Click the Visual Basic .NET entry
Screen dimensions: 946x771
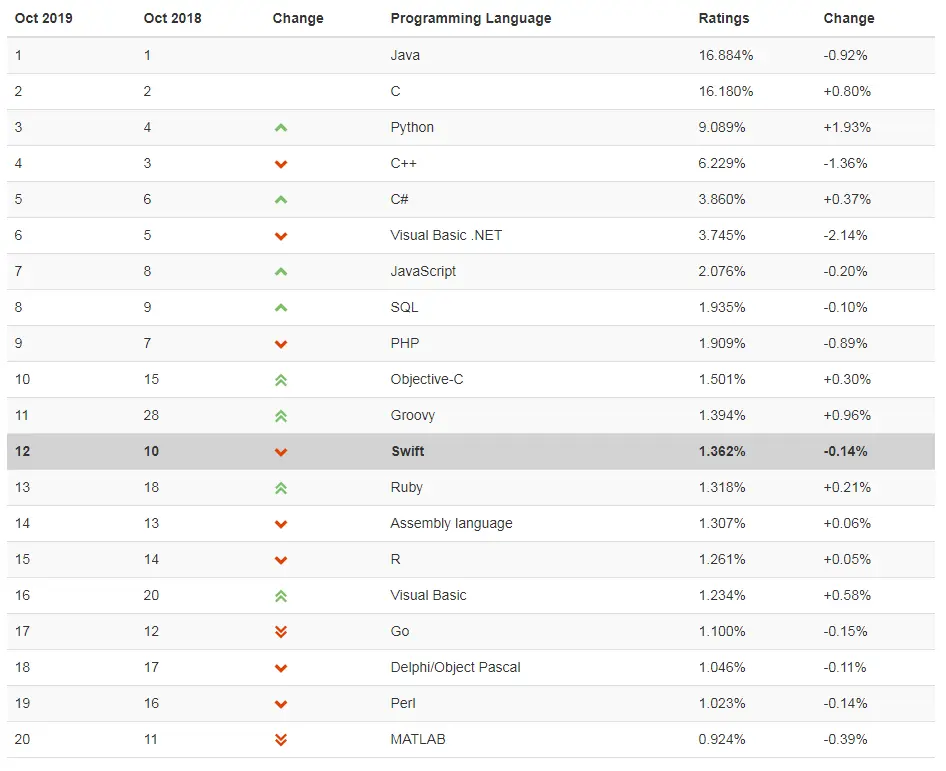(x=446, y=235)
